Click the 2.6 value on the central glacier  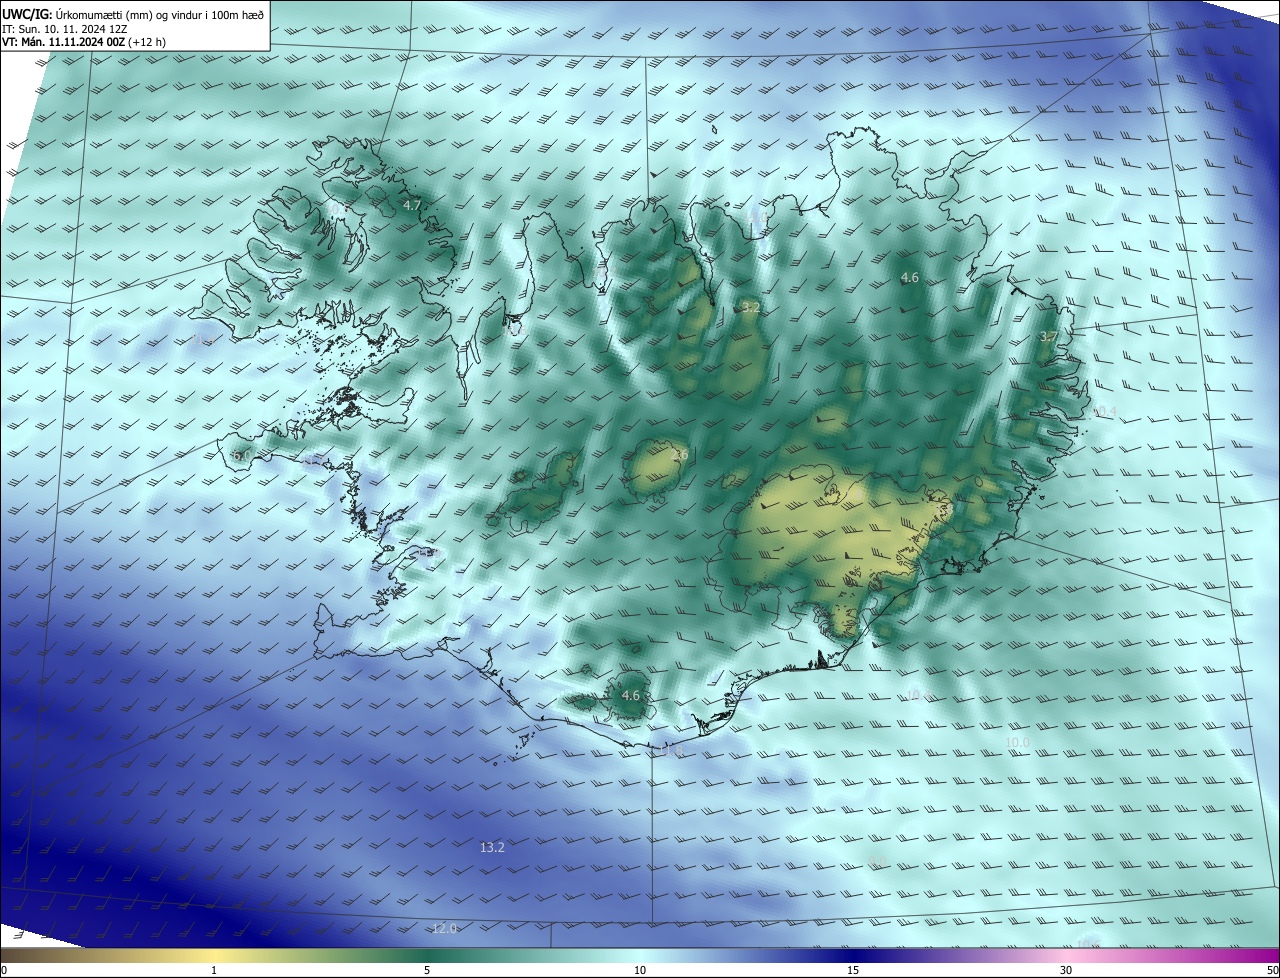[x=680, y=456]
